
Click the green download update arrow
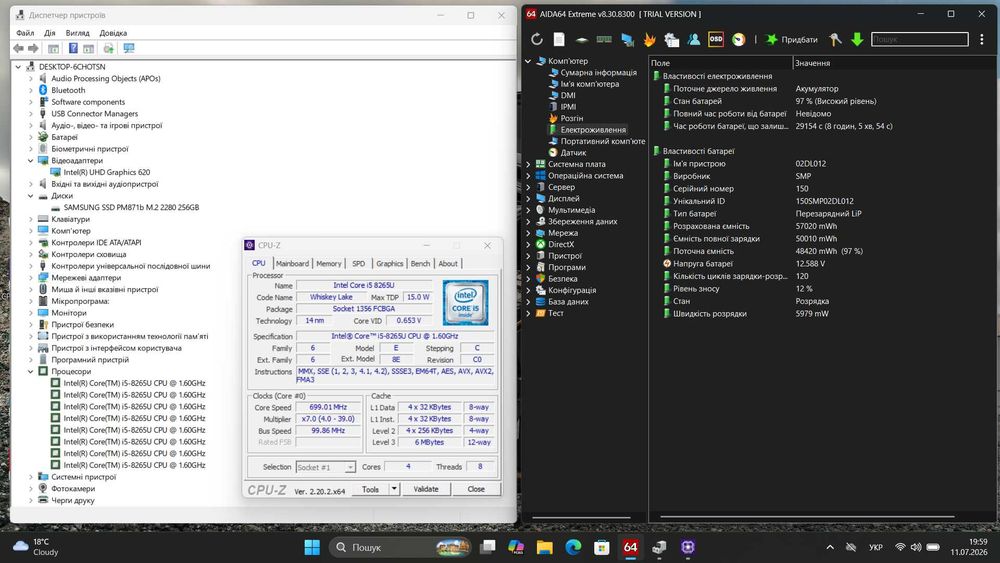point(857,40)
